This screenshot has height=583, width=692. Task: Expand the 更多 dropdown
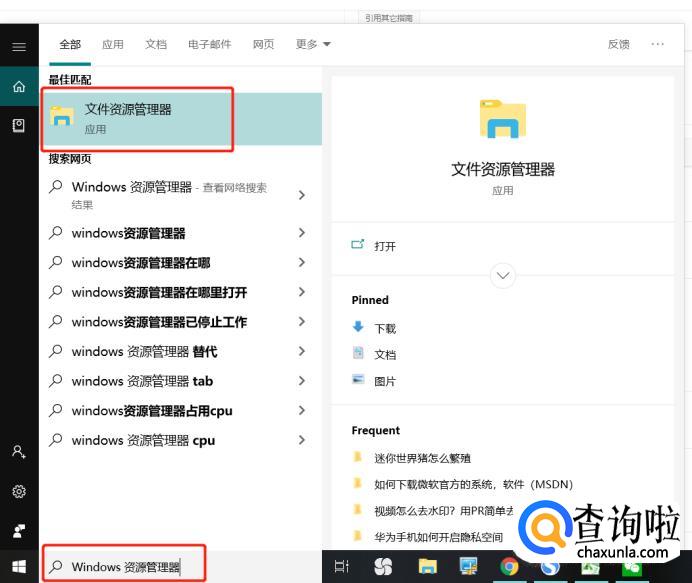(x=313, y=44)
